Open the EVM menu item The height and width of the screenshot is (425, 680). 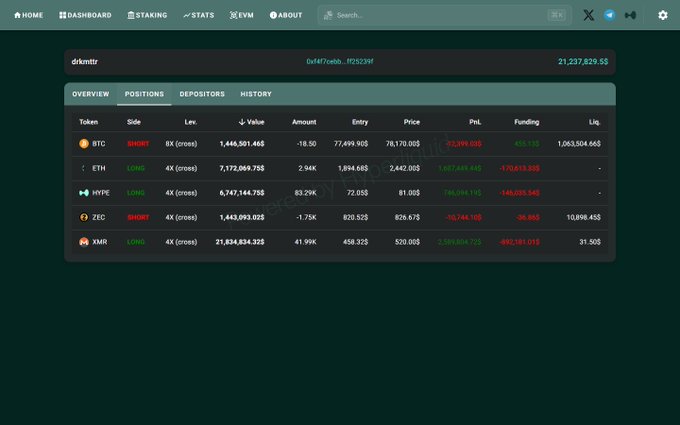click(242, 15)
